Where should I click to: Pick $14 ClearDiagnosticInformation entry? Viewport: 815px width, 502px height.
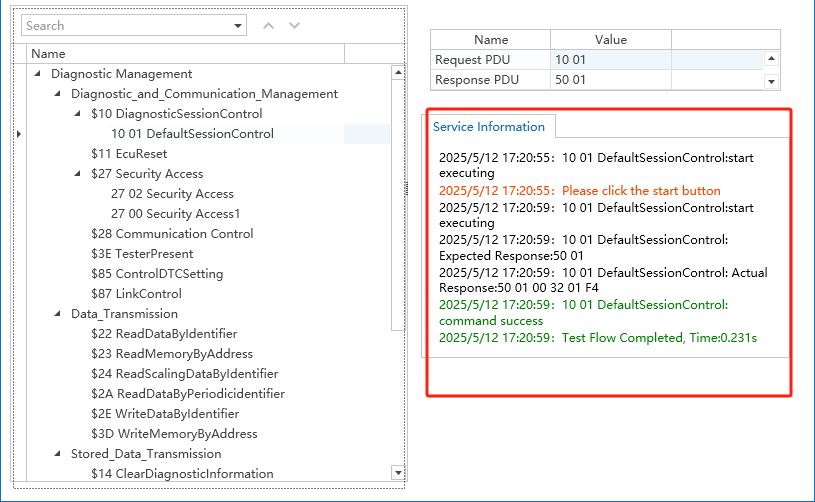point(181,474)
